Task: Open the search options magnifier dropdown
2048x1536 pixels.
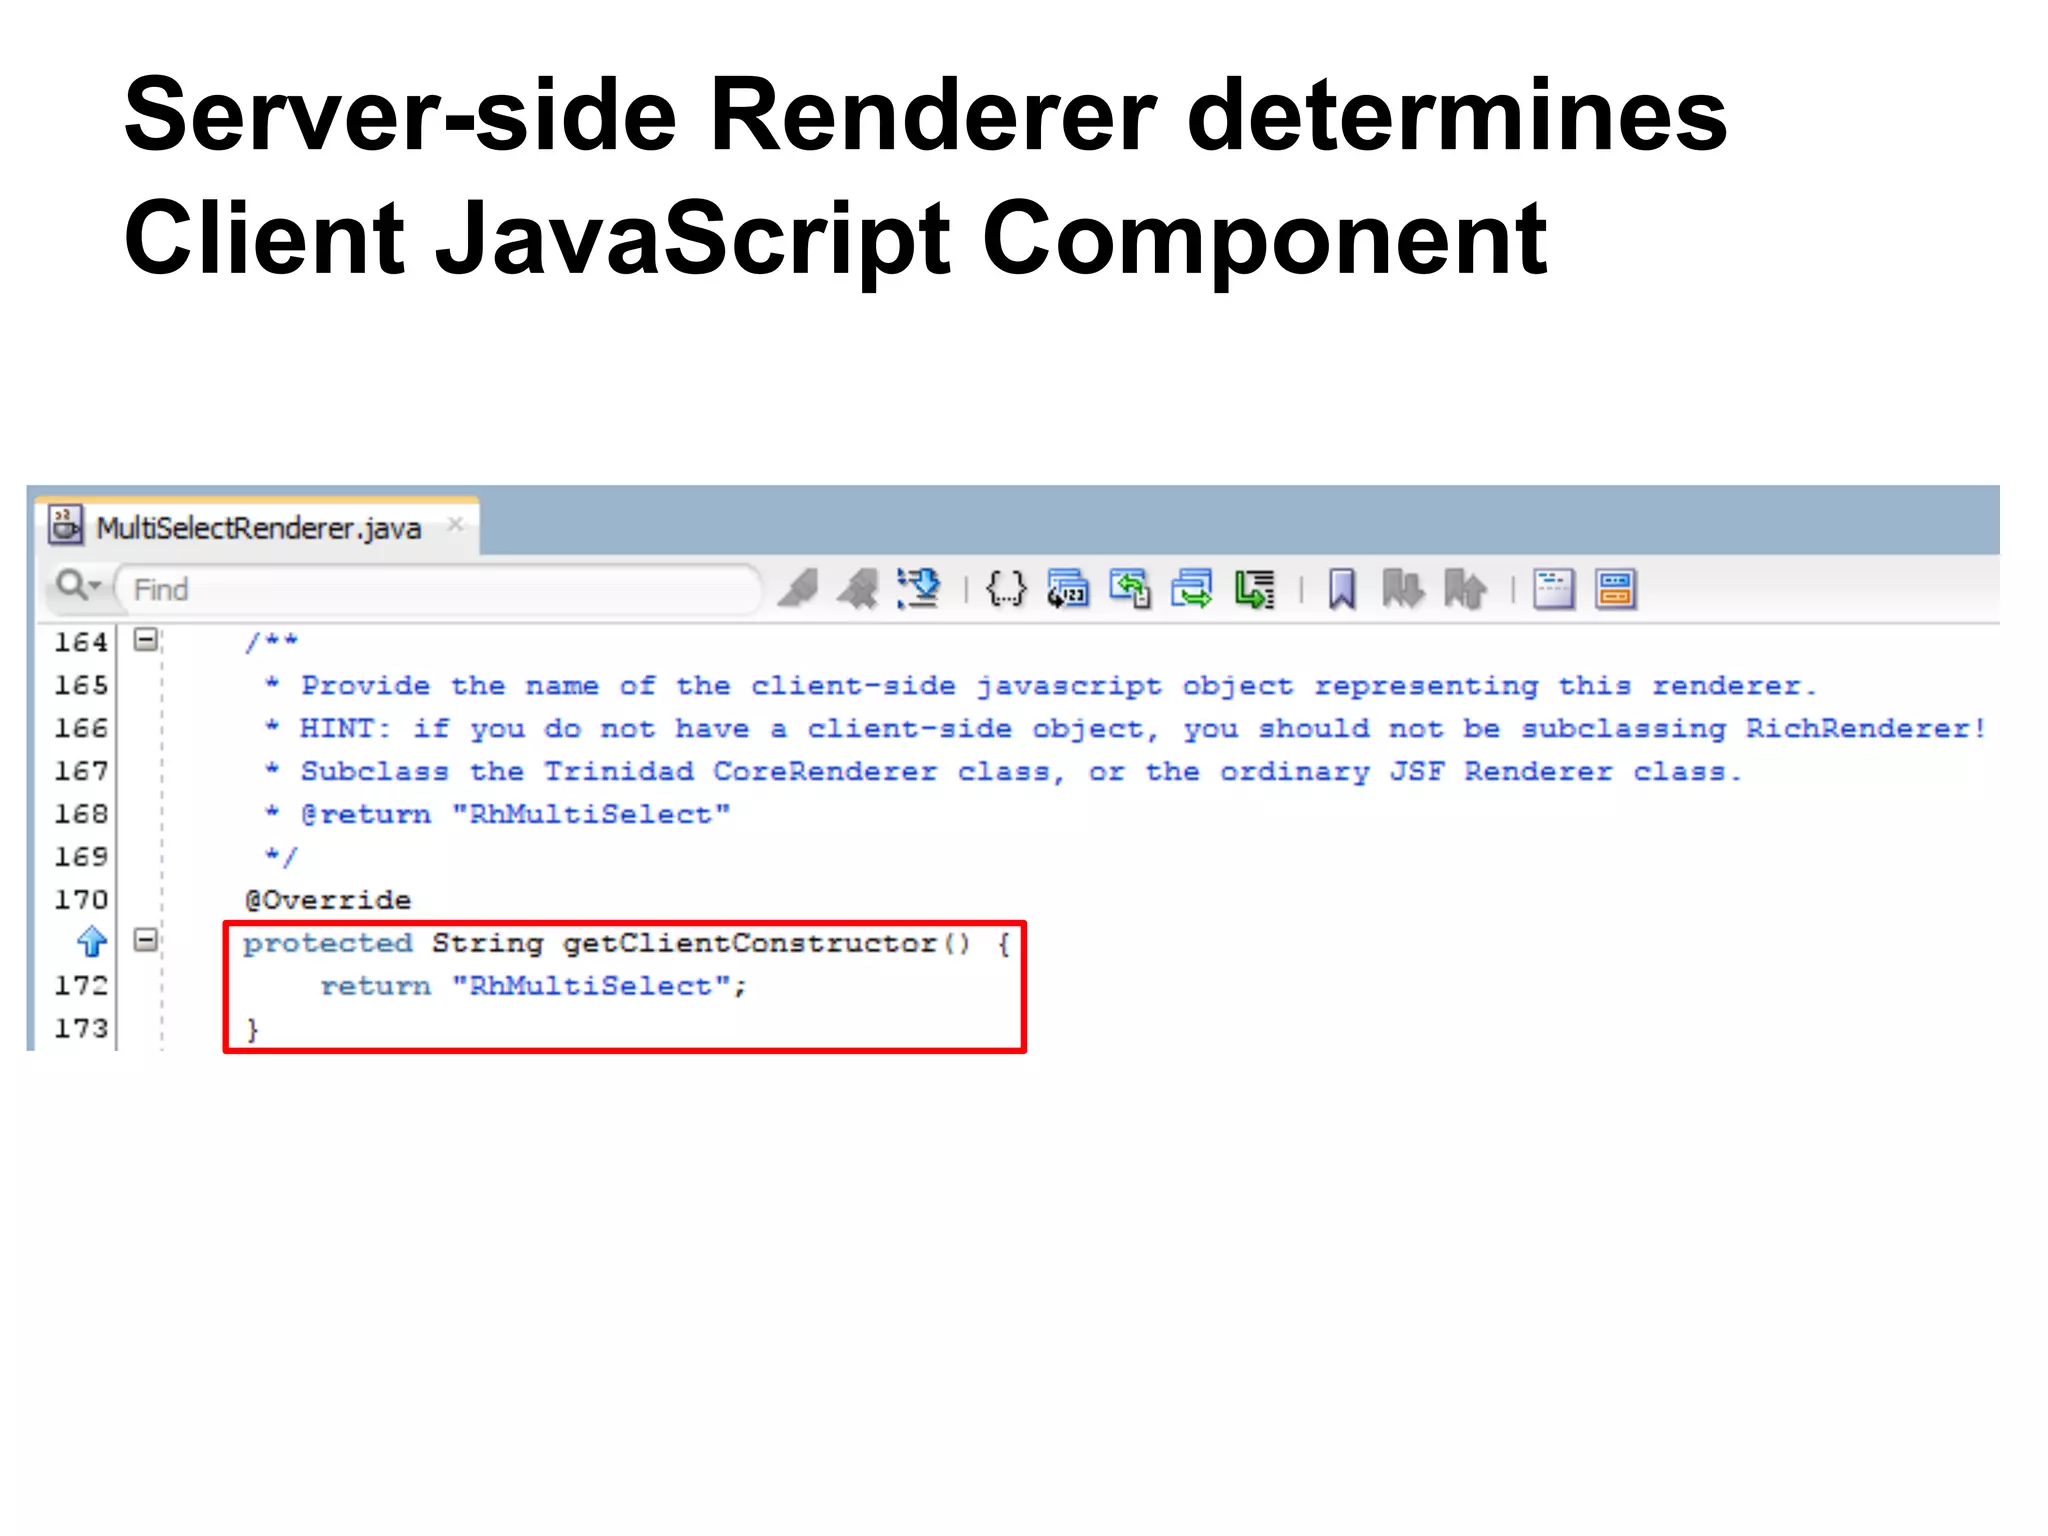Action: pos(79,586)
